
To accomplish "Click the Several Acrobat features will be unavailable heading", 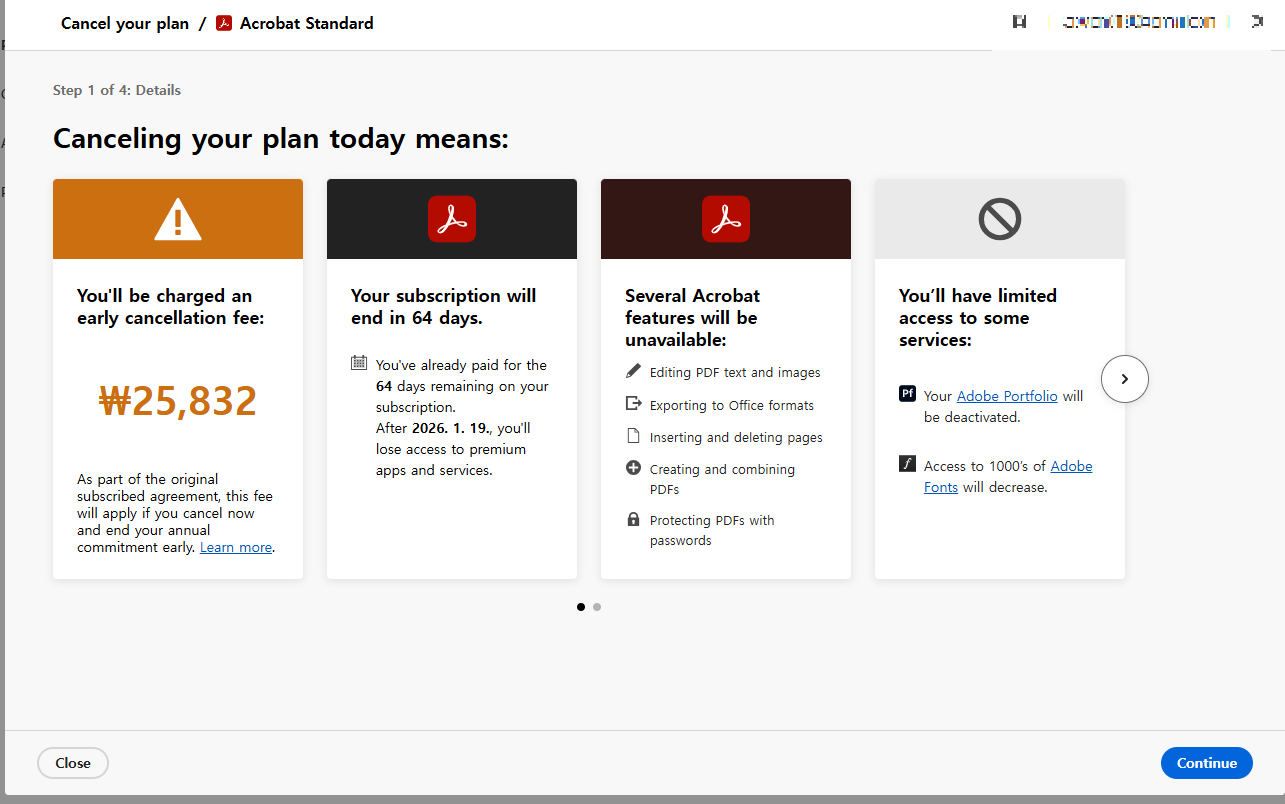I will [x=692, y=318].
